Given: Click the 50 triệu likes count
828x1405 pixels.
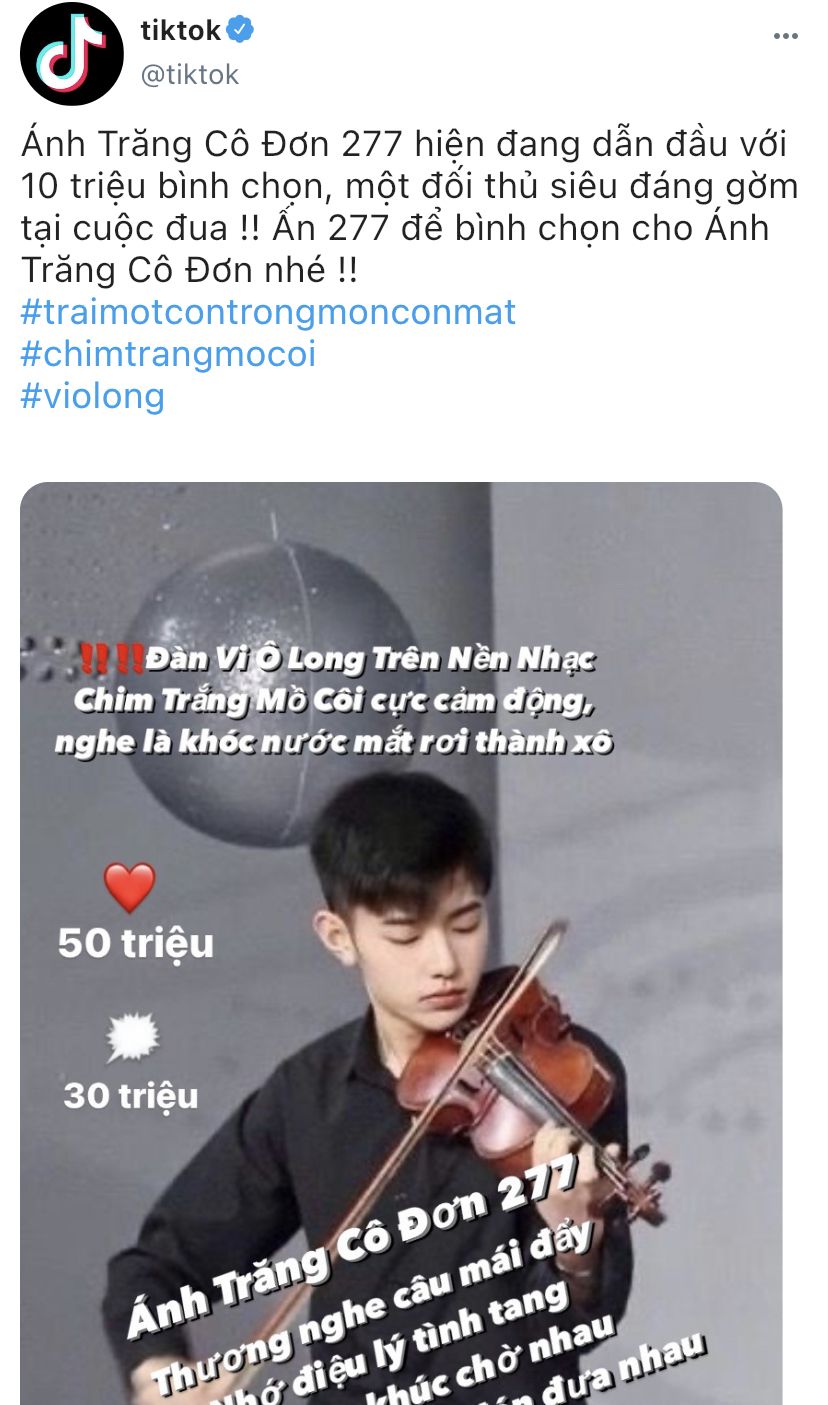Looking at the screenshot, I should click(x=135, y=943).
